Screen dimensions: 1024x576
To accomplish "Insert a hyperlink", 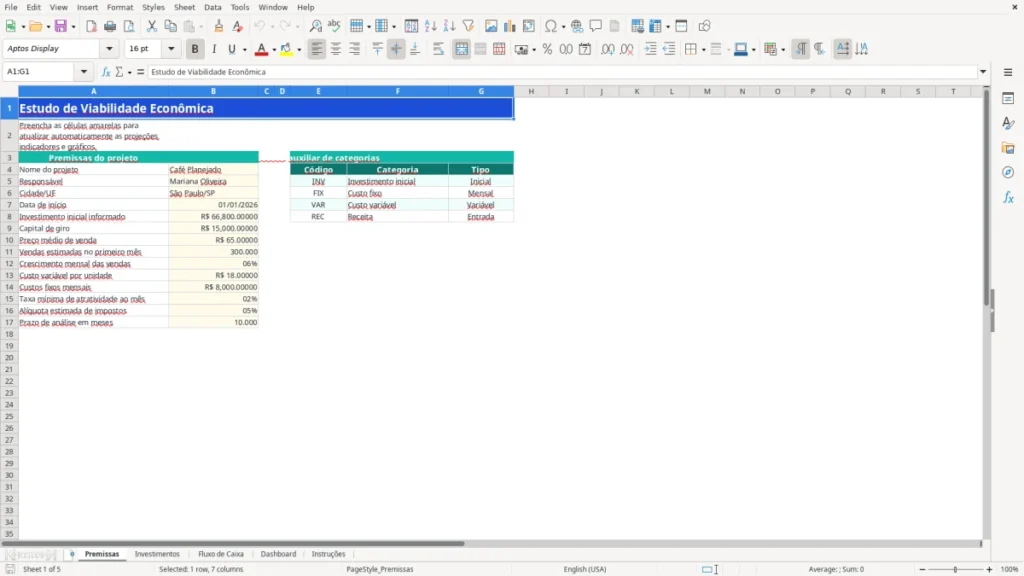I will [577, 26].
